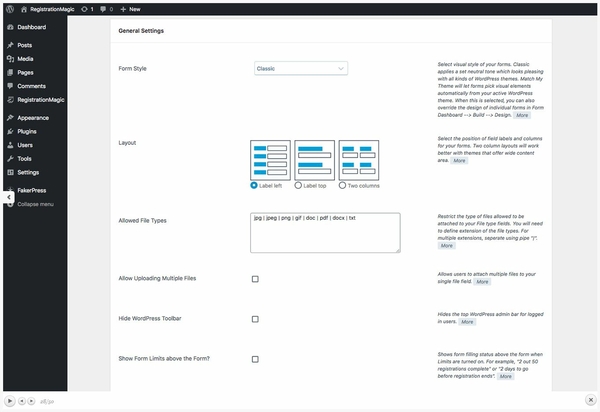Select the Label top layout radio

point(298,185)
